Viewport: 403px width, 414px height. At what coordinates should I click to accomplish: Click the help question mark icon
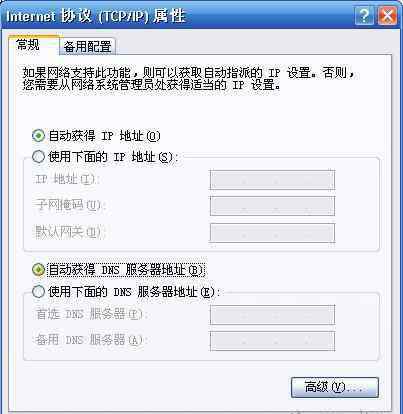pos(364,16)
